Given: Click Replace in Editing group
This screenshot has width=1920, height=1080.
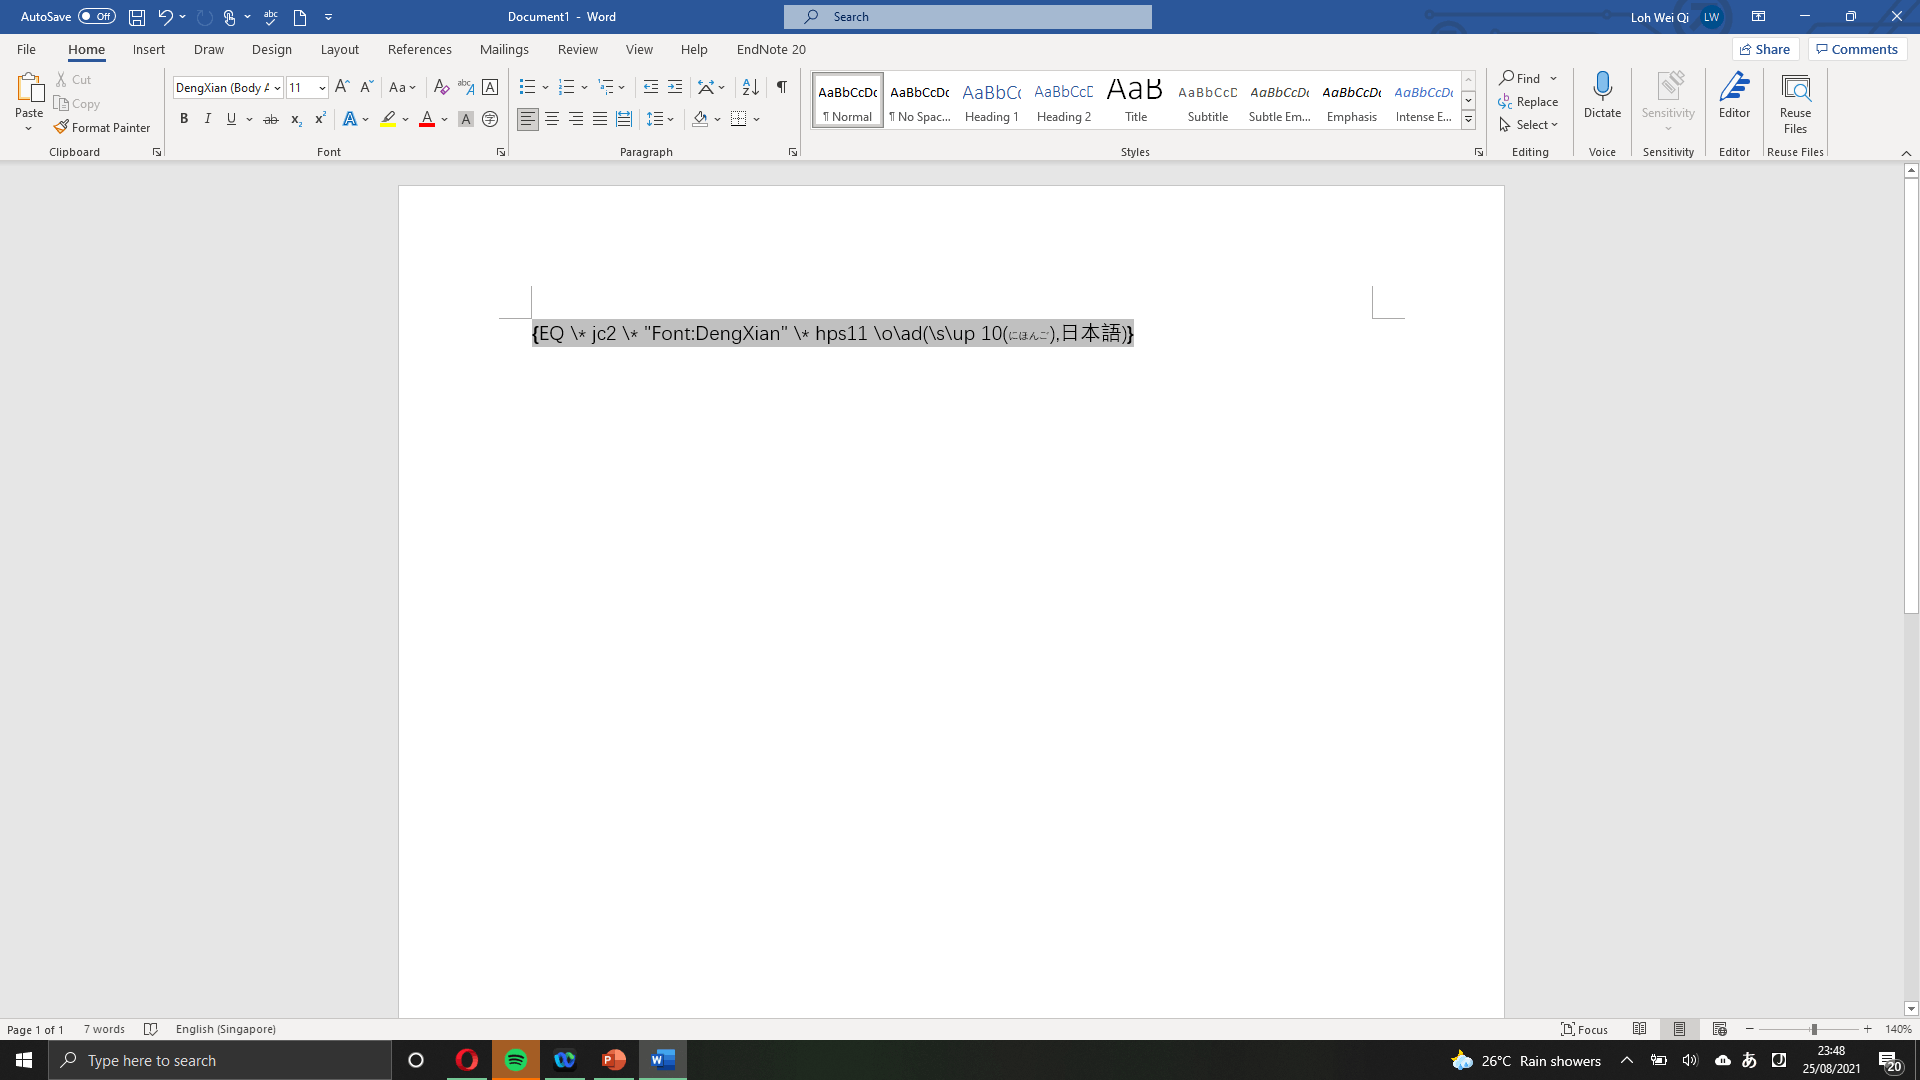Looking at the screenshot, I should click(x=1528, y=102).
